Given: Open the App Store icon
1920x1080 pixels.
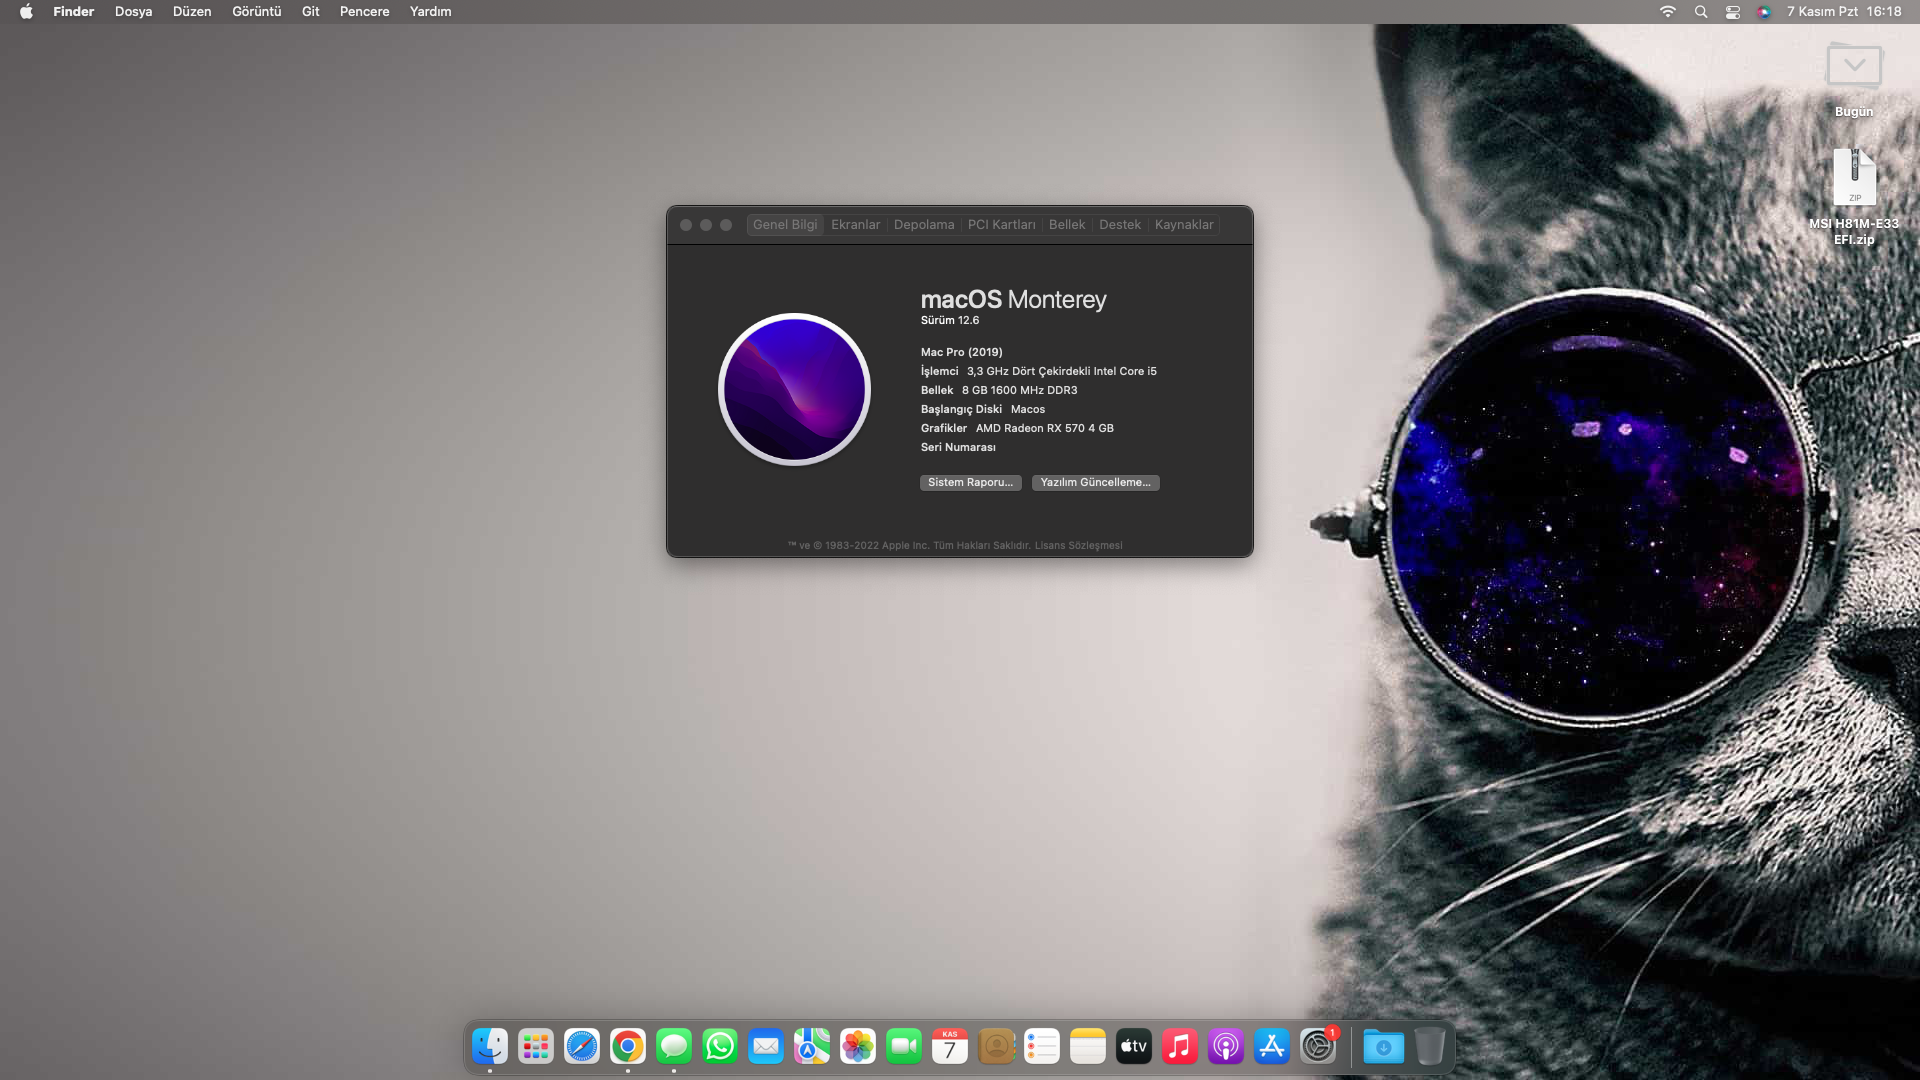Looking at the screenshot, I should pos(1272,1046).
